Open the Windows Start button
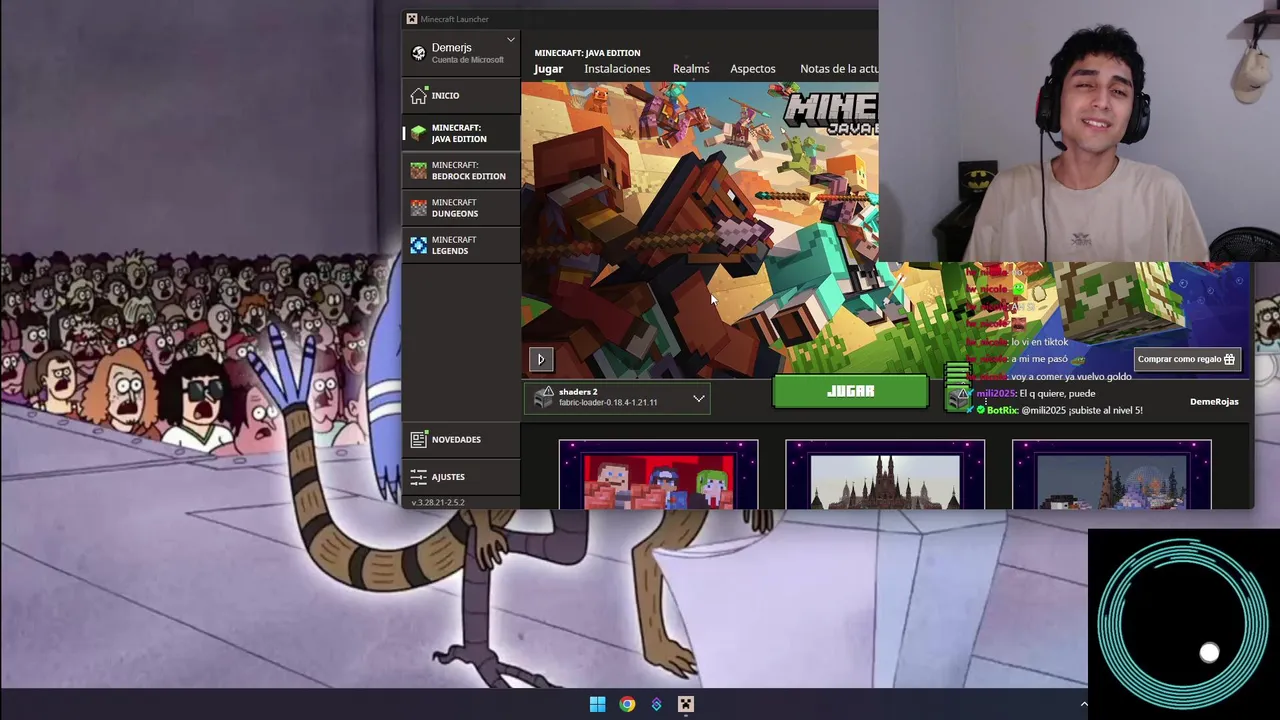The width and height of the screenshot is (1280, 720). click(x=597, y=704)
